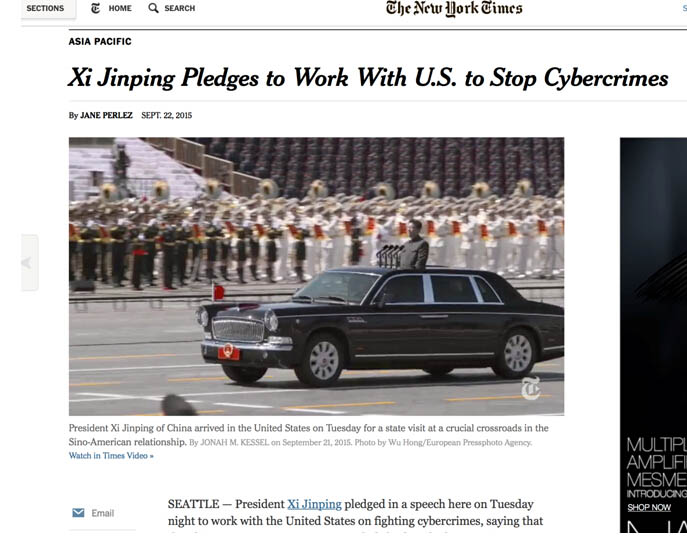Click the black advertisement banner
The width and height of the screenshot is (687, 536).
click(653, 335)
